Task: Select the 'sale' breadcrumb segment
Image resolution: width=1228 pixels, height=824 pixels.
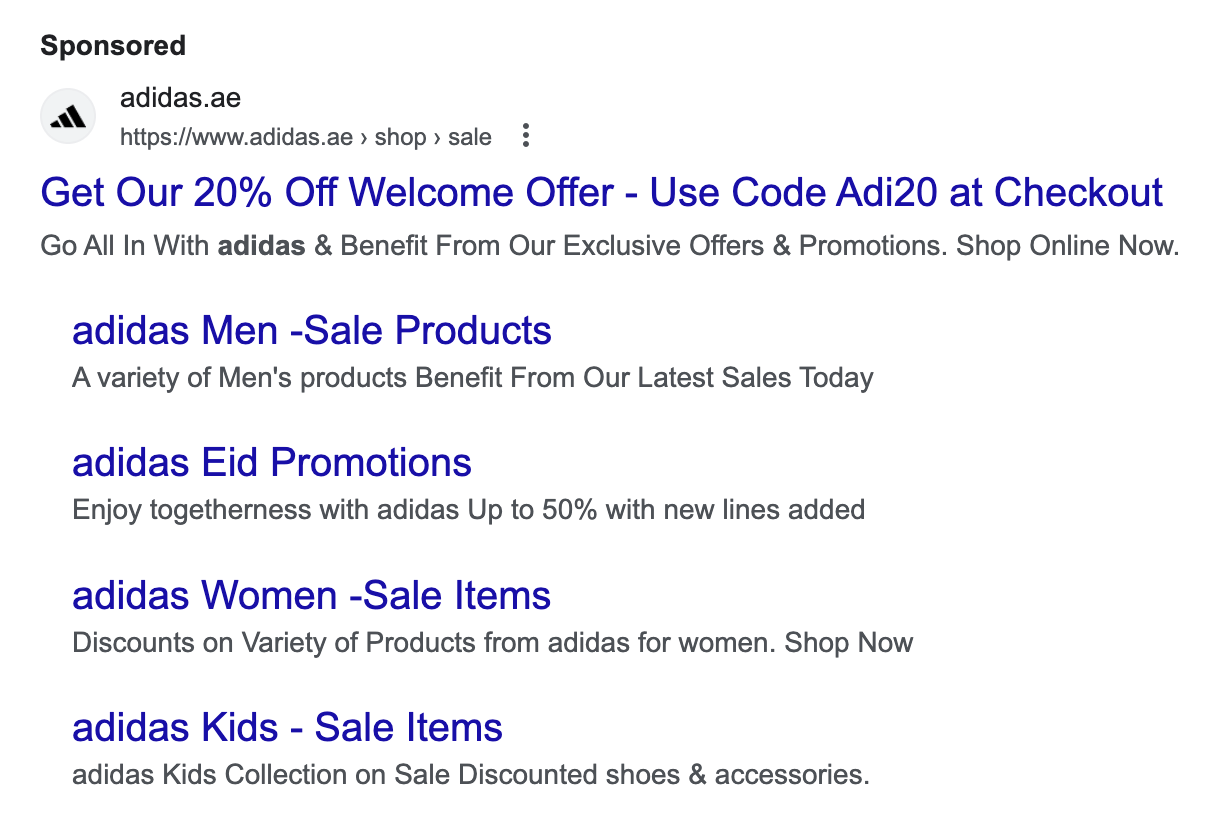Action: [x=469, y=137]
